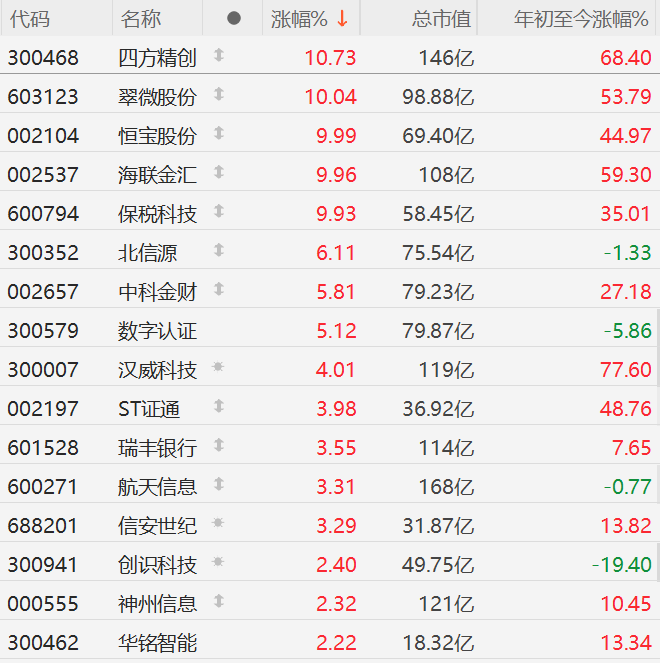Viewport: 660px width, 663px height.
Task: Click the marker icon beside 航天信息
Action: pyautogui.click(x=219, y=484)
